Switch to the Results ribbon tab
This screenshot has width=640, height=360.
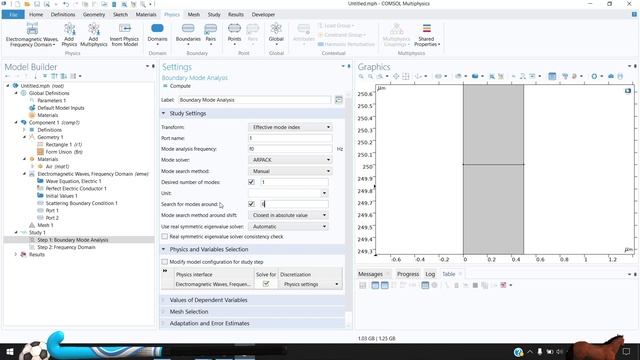point(236,15)
